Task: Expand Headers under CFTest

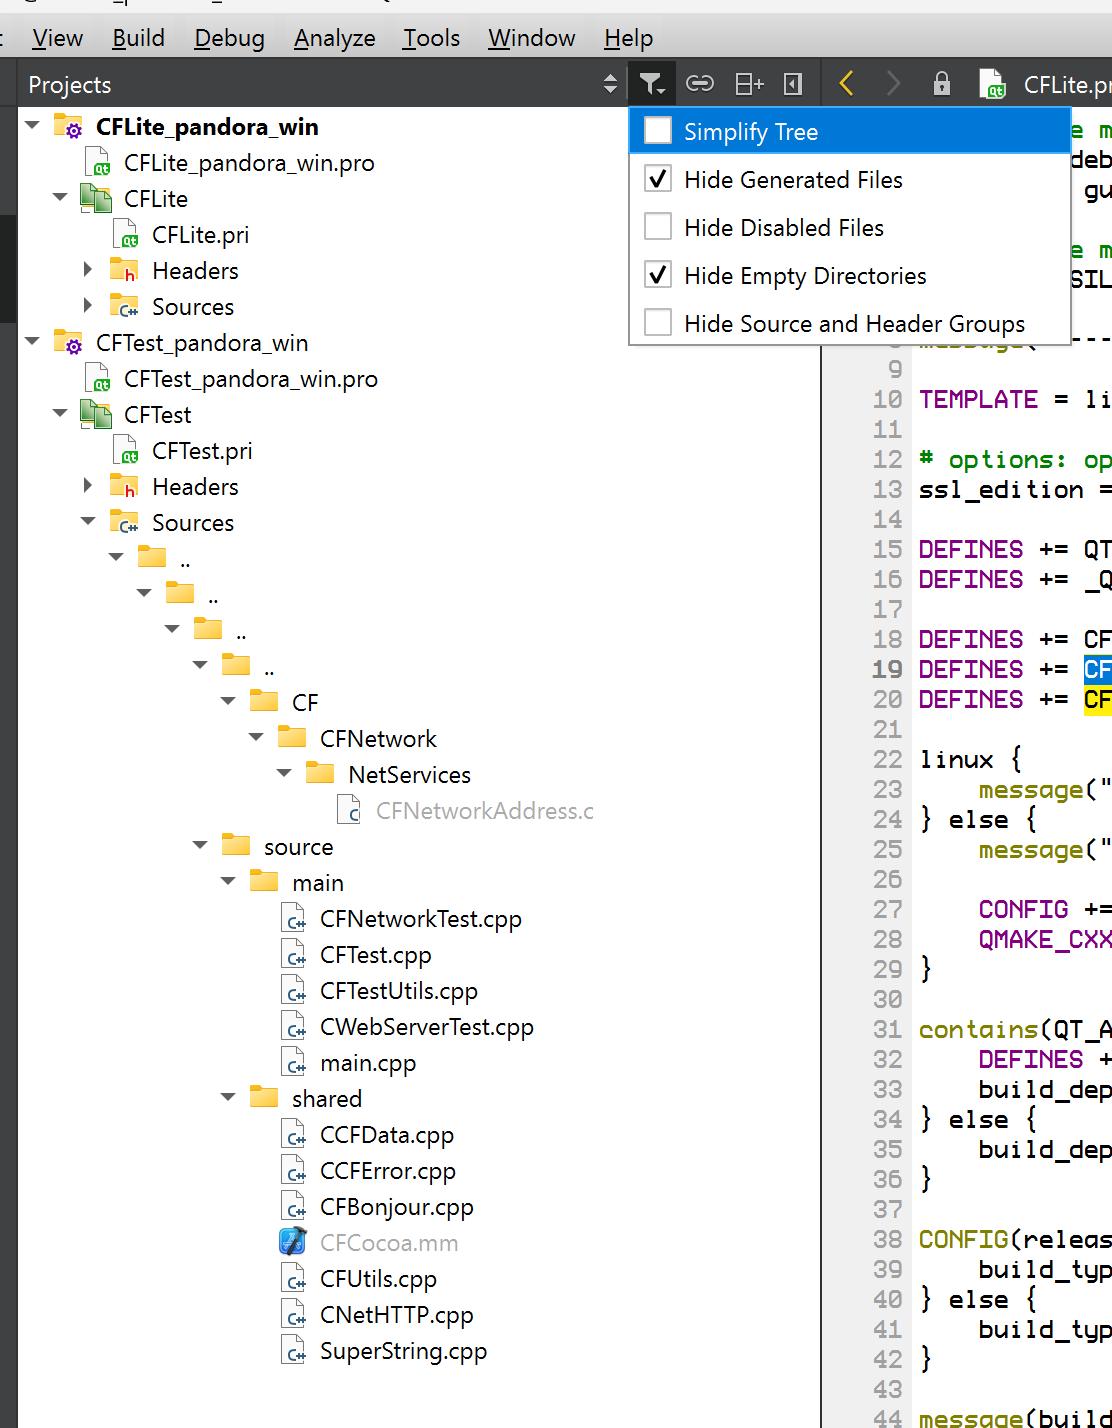Action: coord(88,486)
